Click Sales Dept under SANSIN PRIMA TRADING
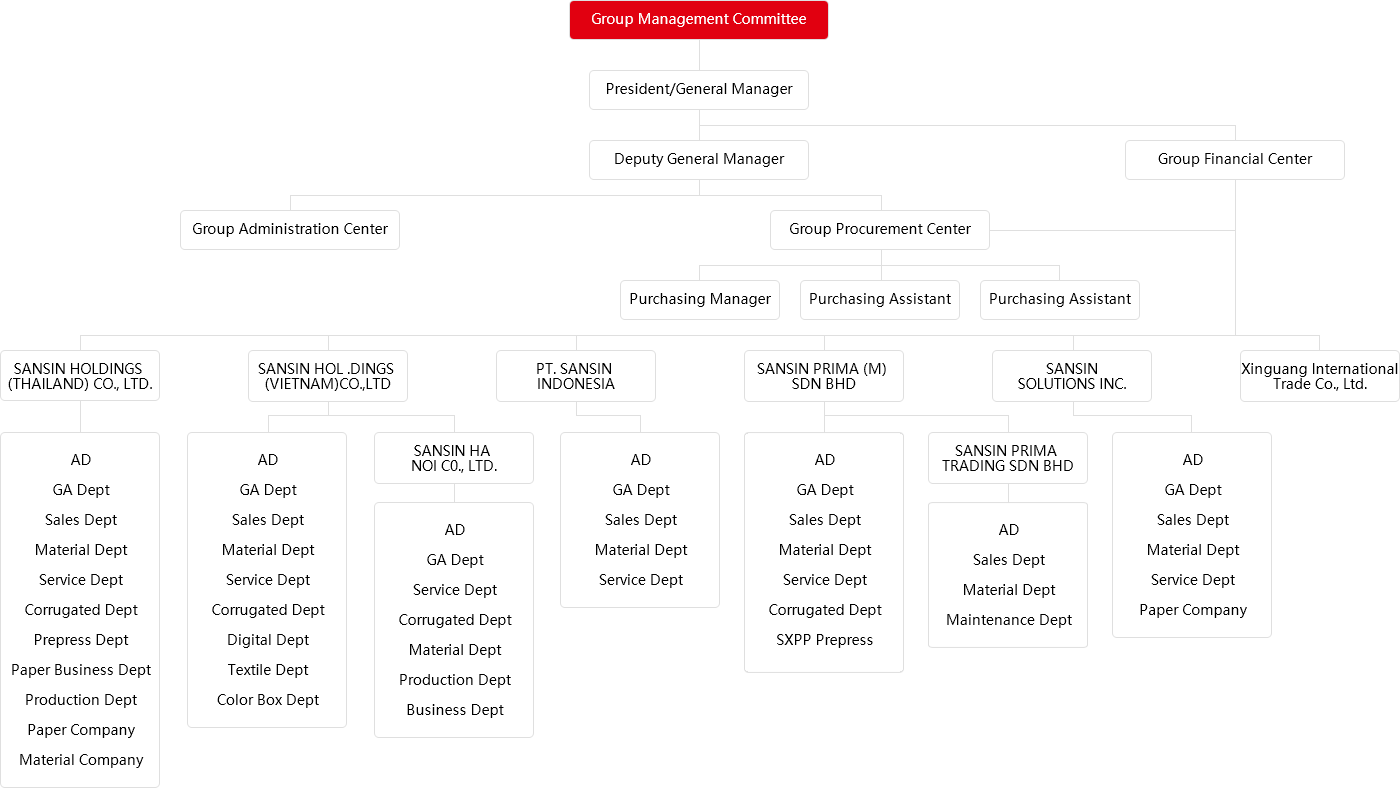 pos(1009,560)
